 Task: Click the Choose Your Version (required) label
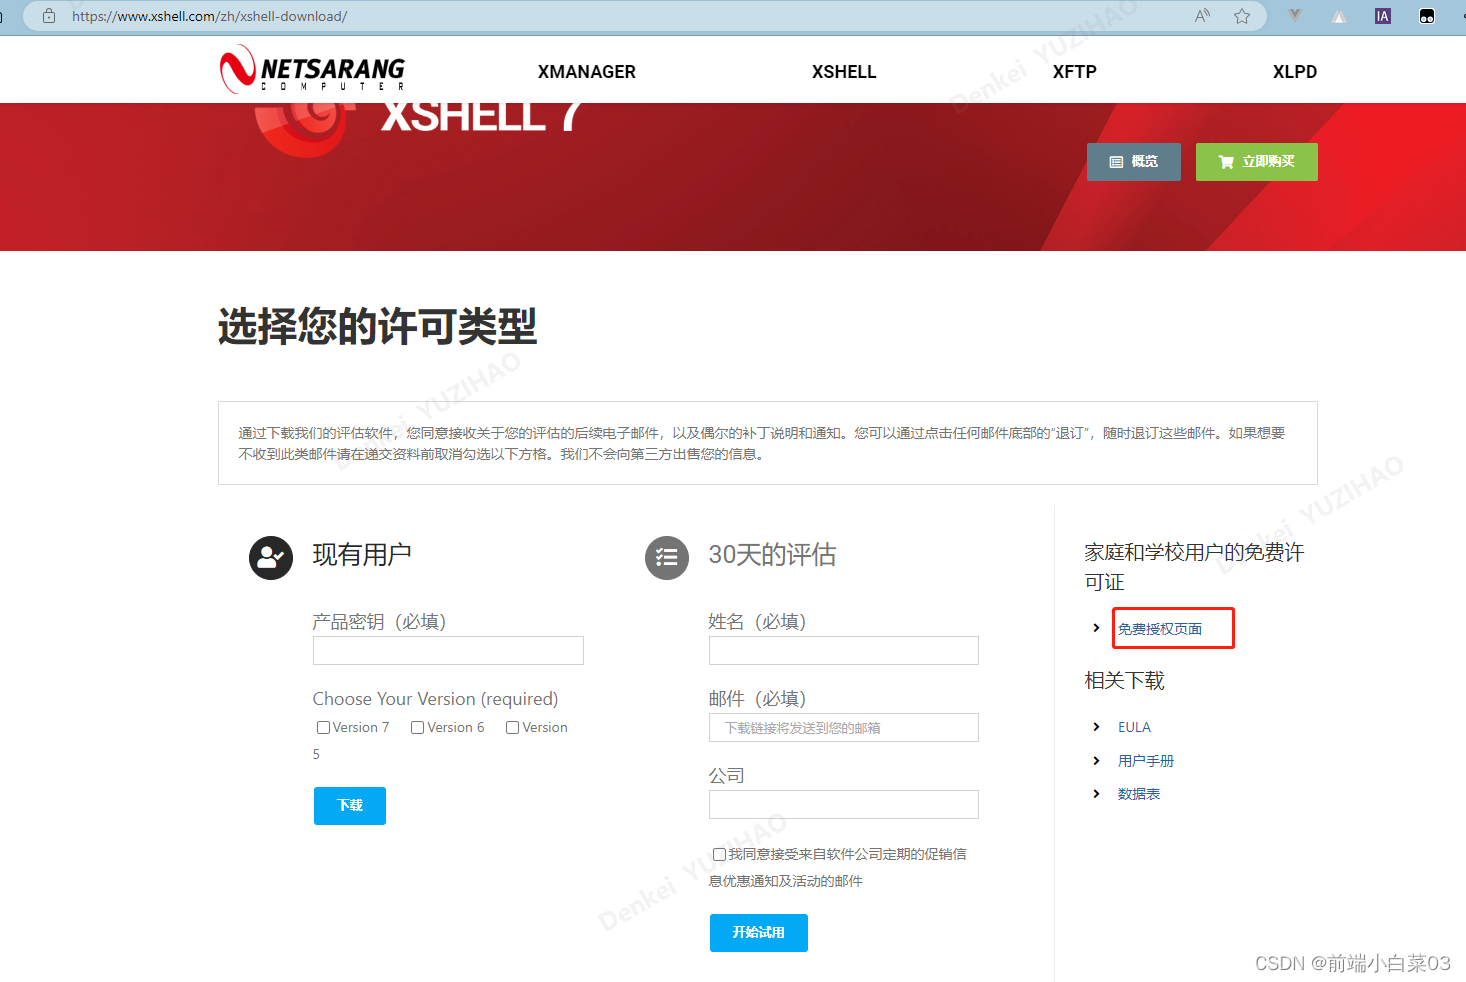coord(435,699)
